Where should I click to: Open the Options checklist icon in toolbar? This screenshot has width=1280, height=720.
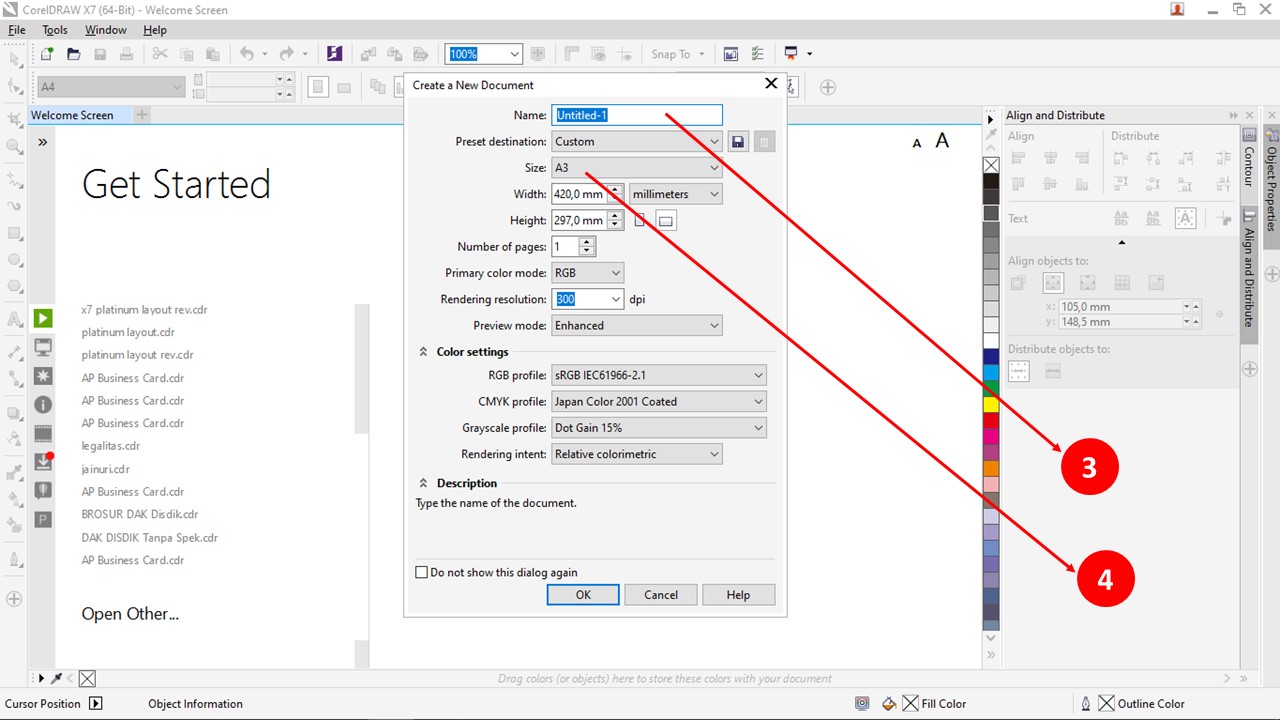[x=757, y=54]
